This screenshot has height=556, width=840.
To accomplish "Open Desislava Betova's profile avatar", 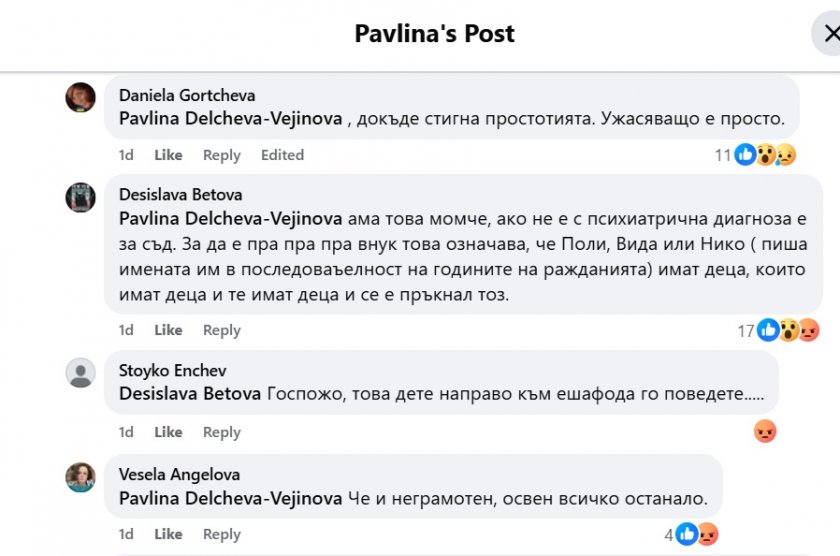I will pos(80,197).
